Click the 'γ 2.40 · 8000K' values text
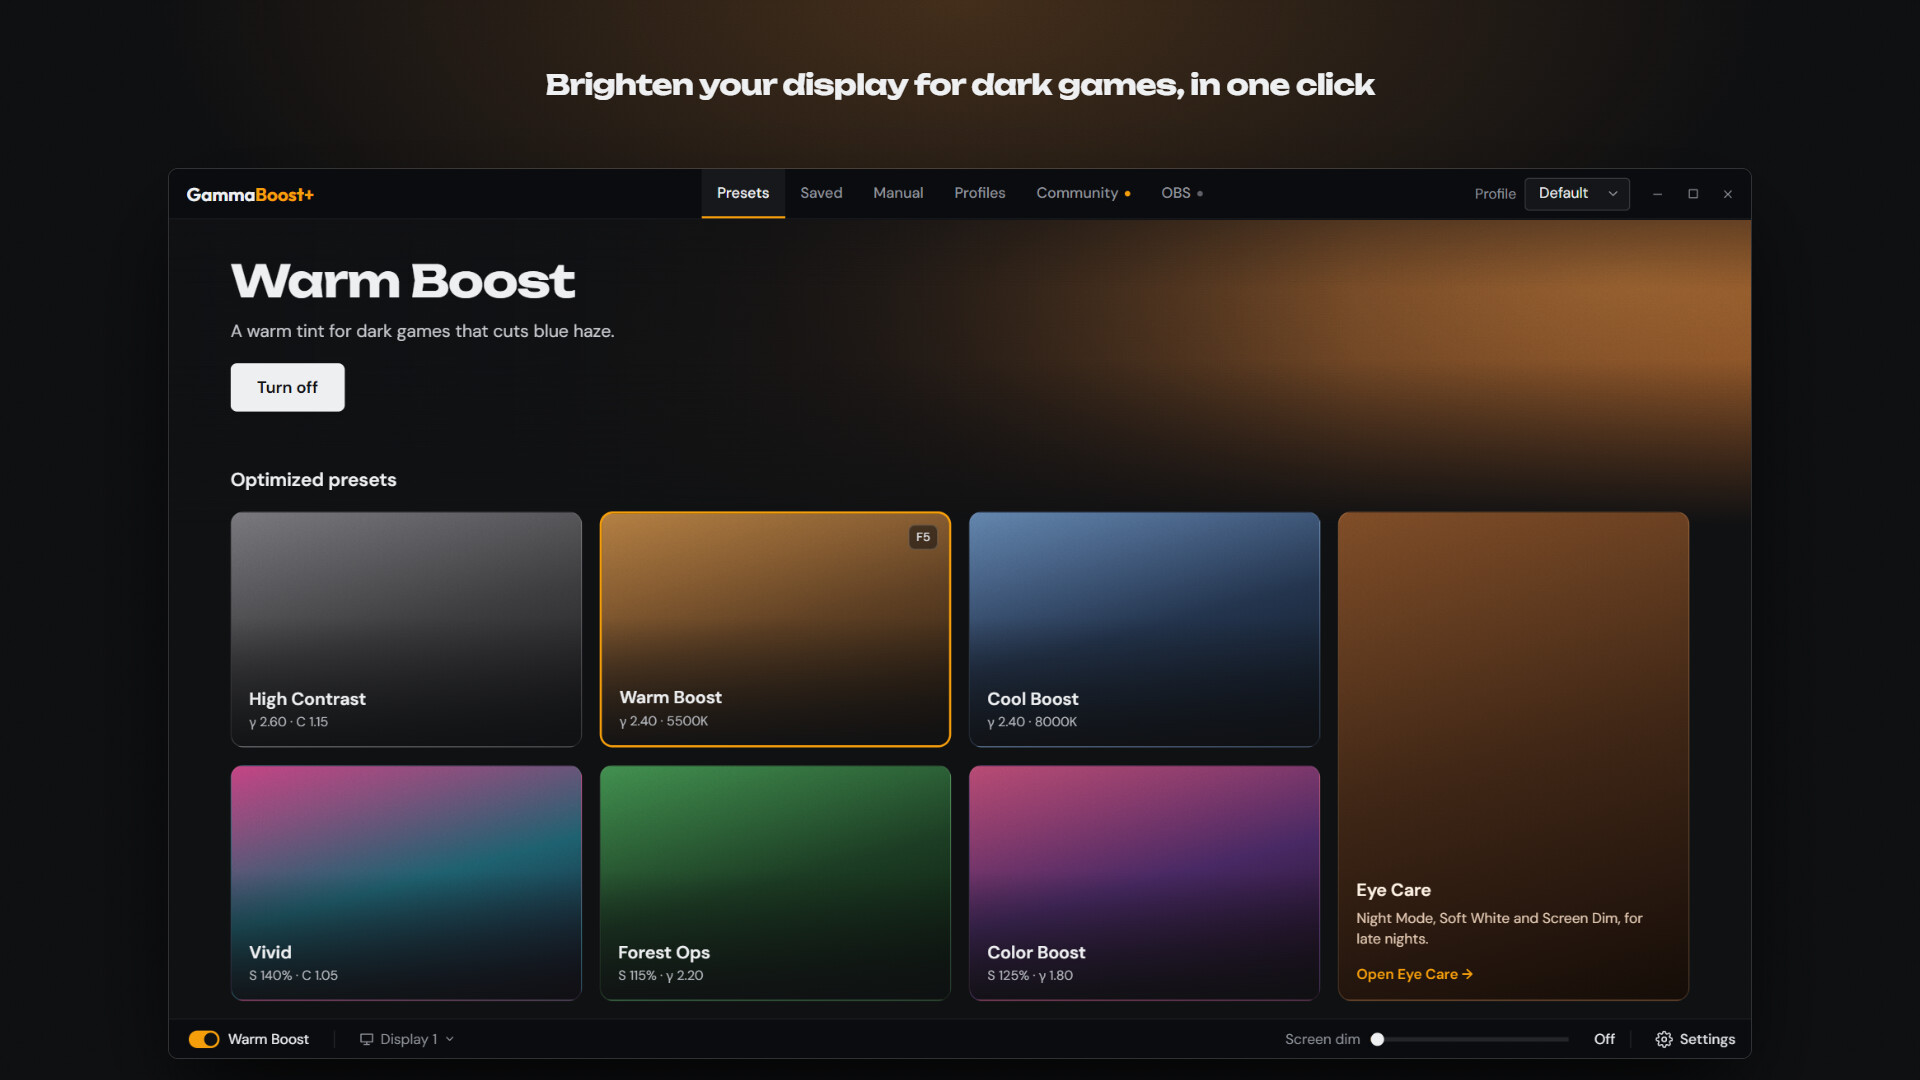The image size is (1920, 1080). point(1032,722)
